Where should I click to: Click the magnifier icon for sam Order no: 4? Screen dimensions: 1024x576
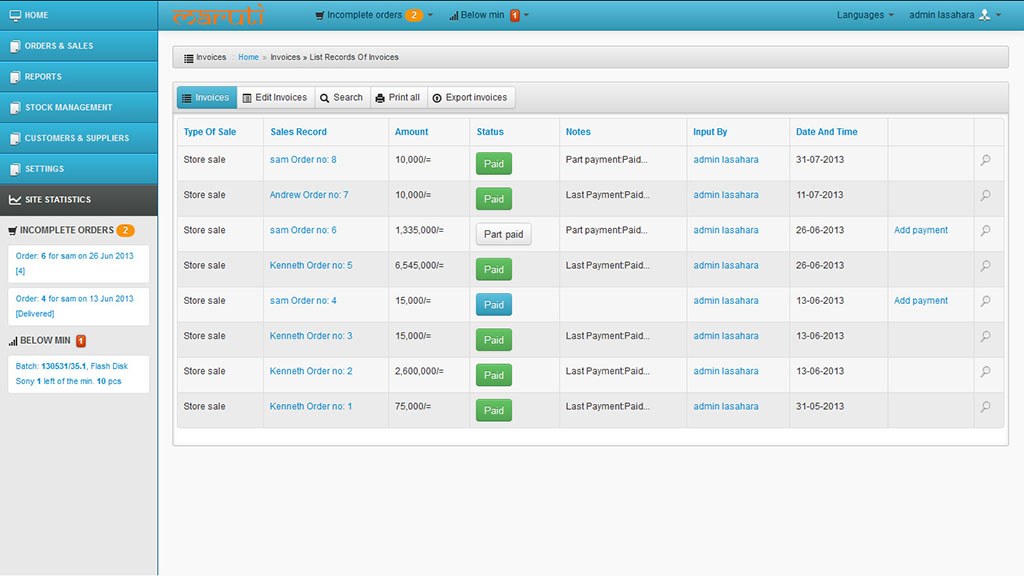[985, 301]
